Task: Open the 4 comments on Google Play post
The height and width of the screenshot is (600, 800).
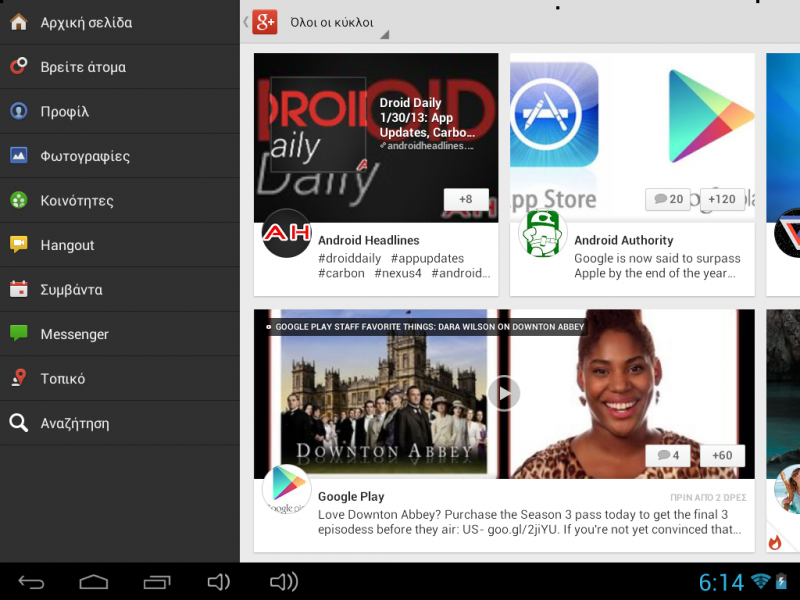Action: coord(668,455)
